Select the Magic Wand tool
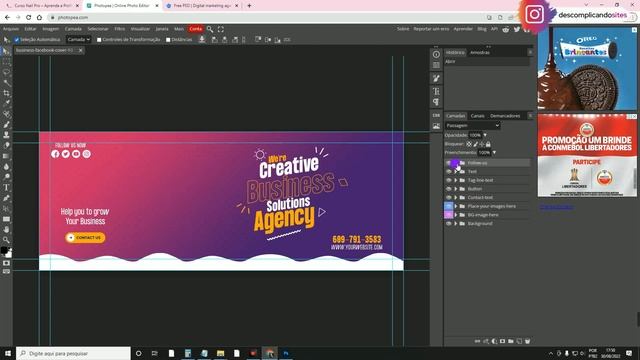640x360 pixels. tap(6, 83)
